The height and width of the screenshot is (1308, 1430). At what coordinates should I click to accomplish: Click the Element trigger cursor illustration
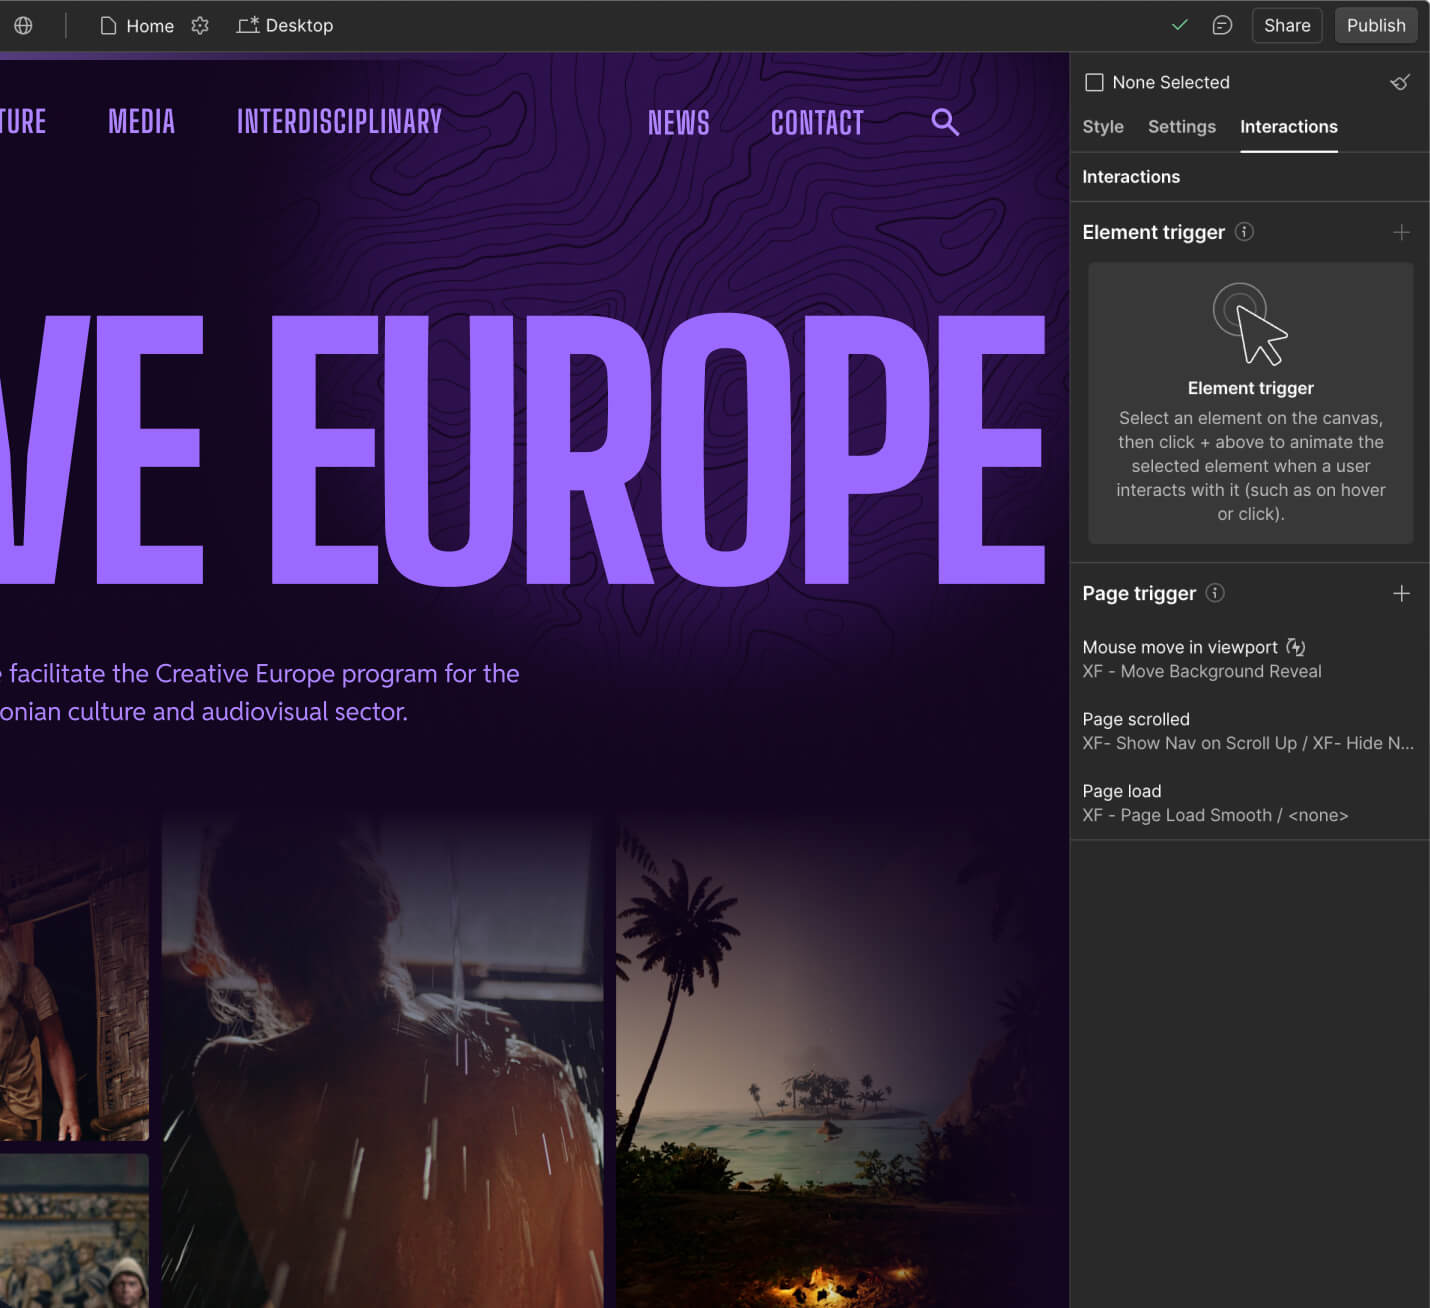1249,324
